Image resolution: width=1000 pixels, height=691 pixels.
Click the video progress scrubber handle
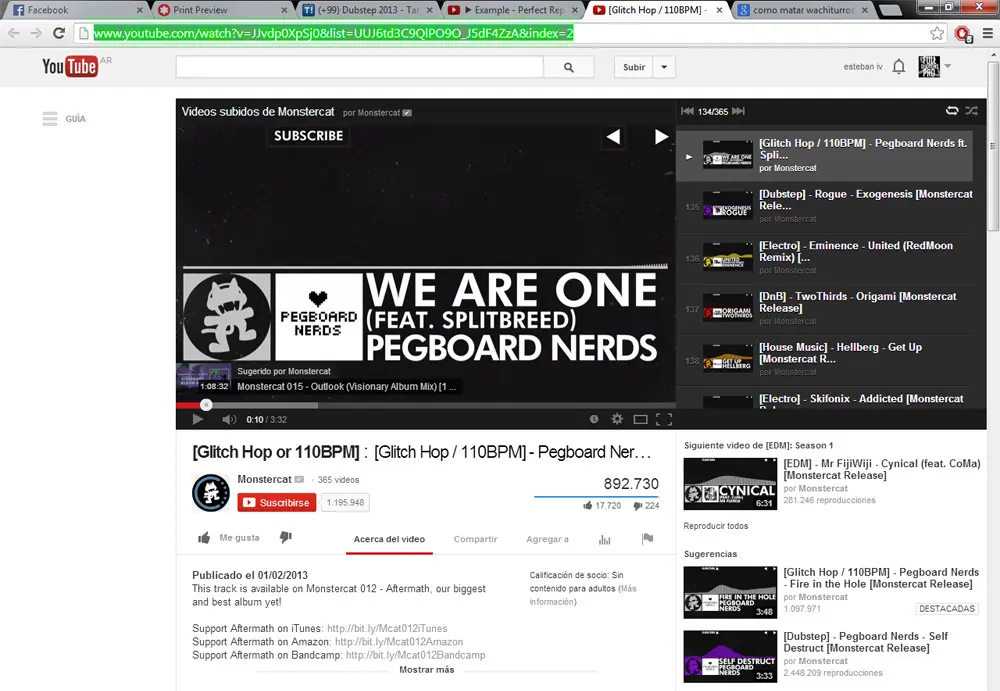[205, 405]
